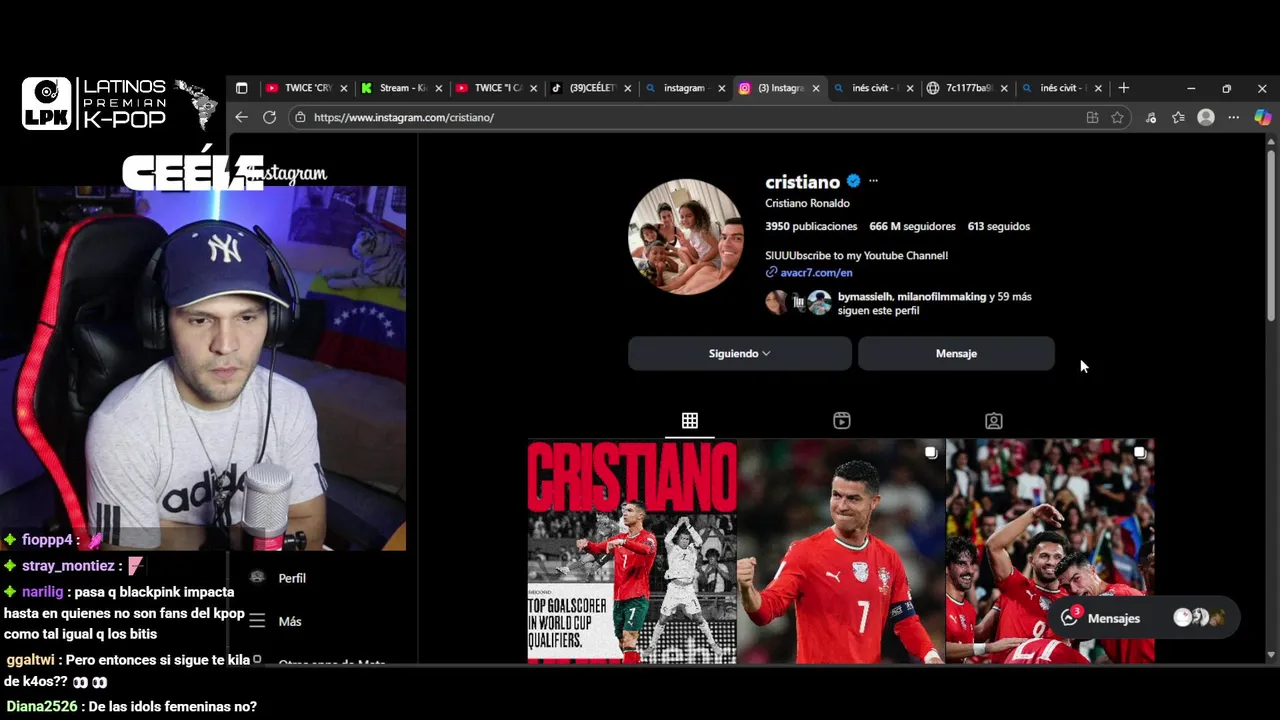
Task: Focus the address bar with instagram.com/cristiano
Action: pyautogui.click(x=690, y=117)
